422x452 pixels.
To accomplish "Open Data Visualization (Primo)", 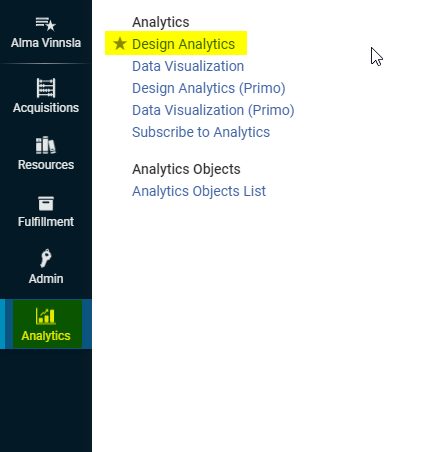I will pos(213,110).
